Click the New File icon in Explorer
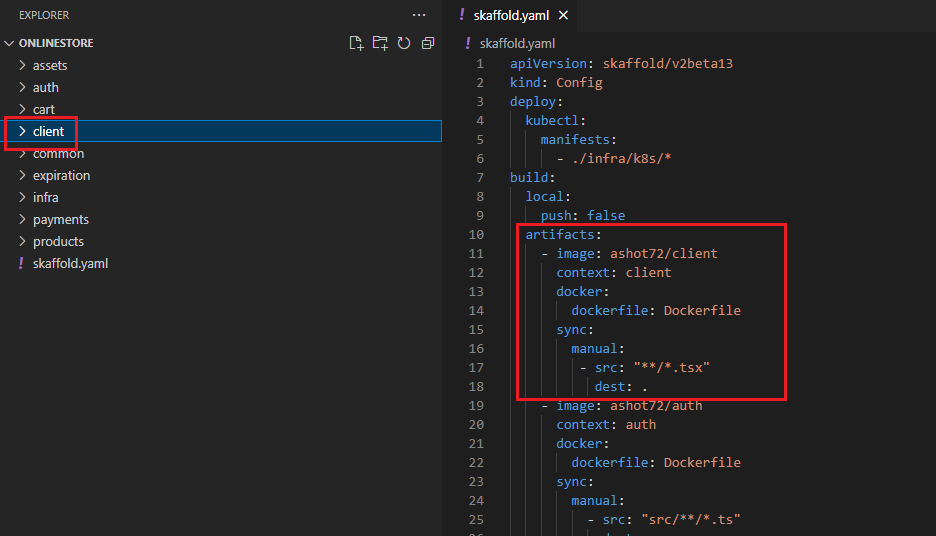Image resolution: width=936 pixels, height=536 pixels. 356,43
